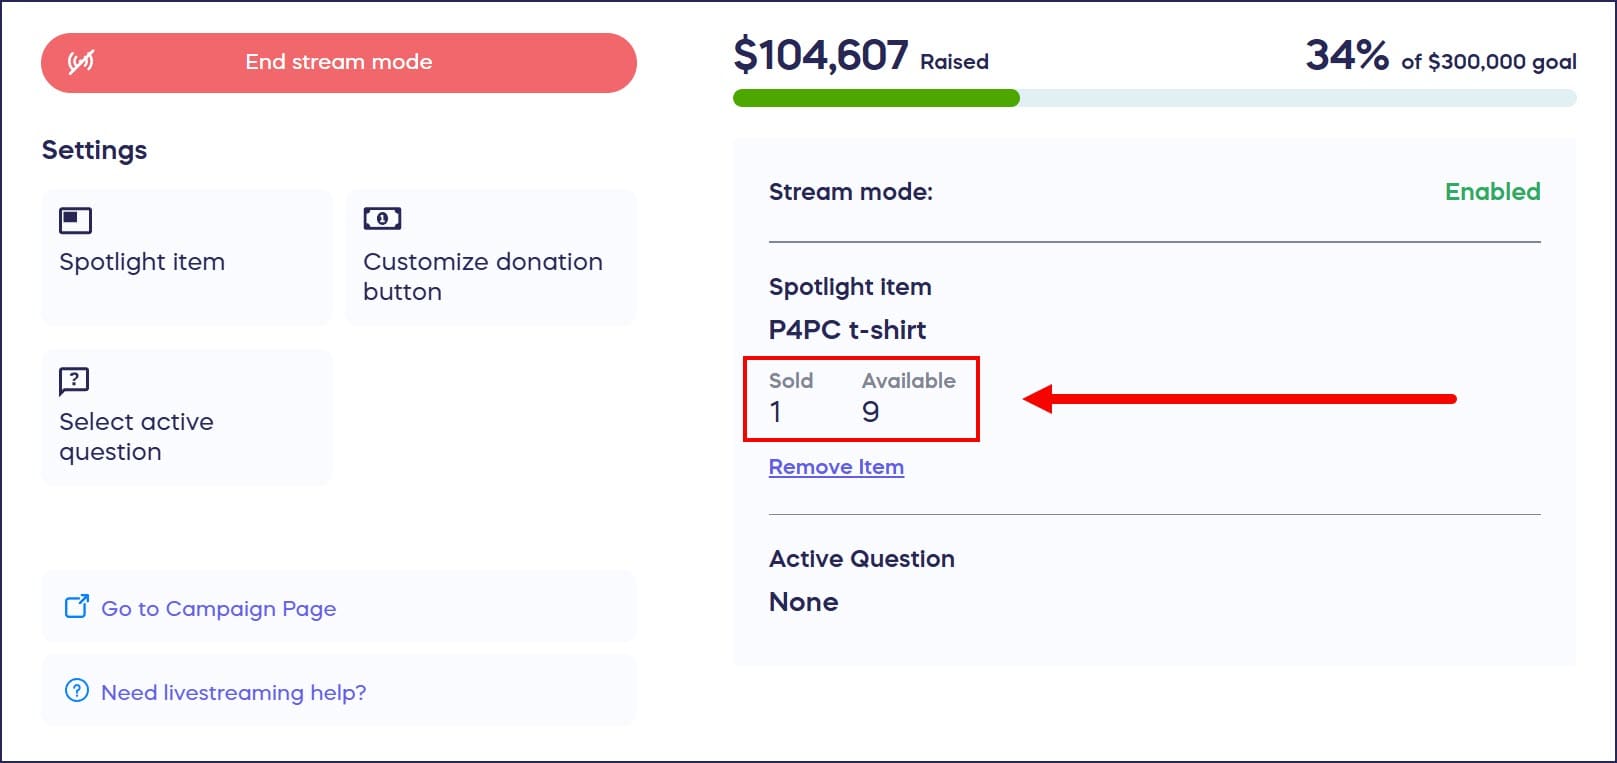Click the $104,607 Raised amount

[x=822, y=56]
